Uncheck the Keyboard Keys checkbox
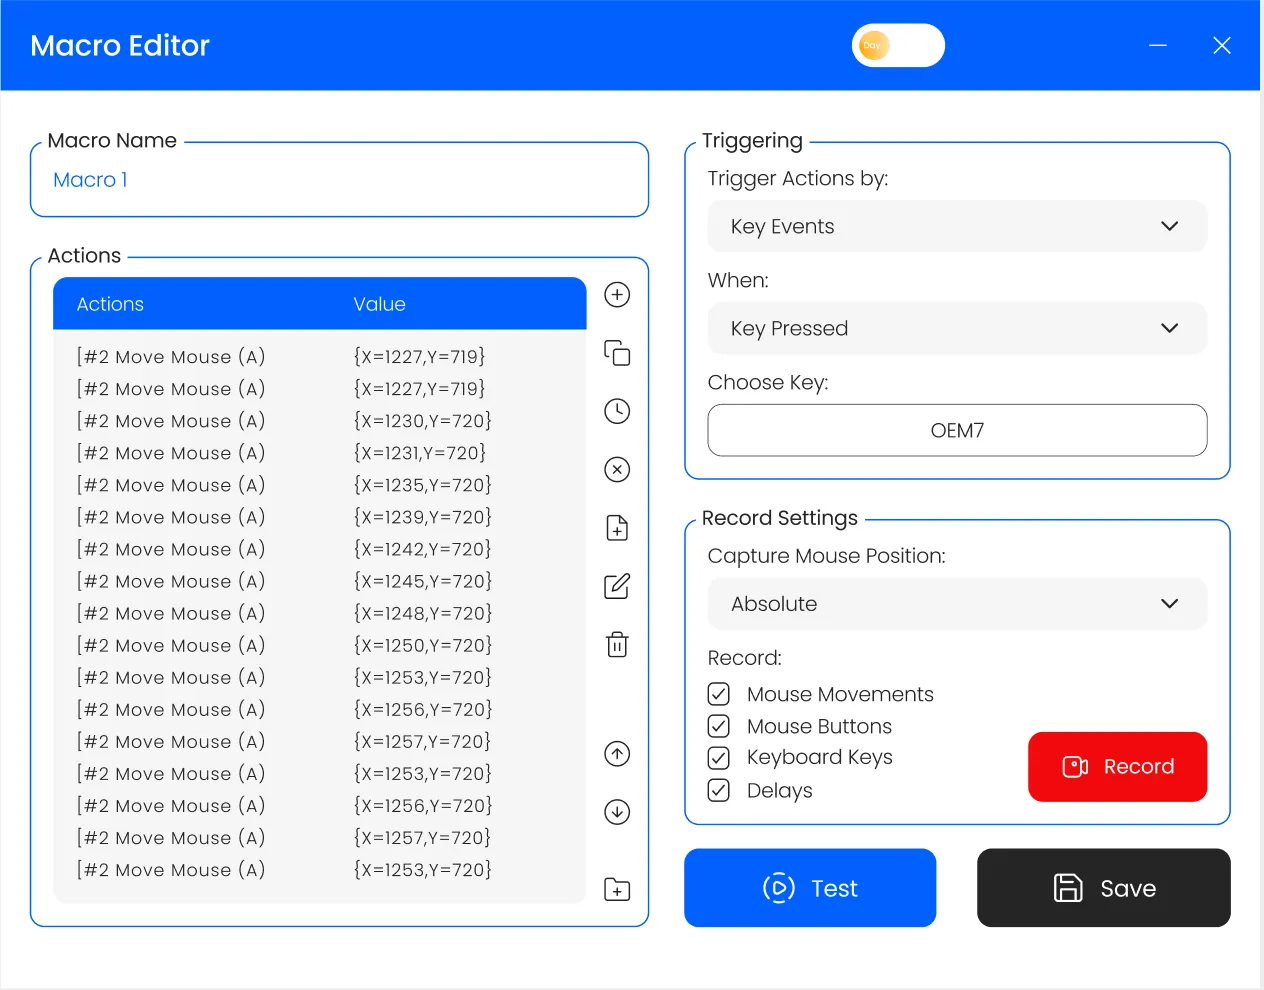1264x990 pixels. click(x=719, y=758)
